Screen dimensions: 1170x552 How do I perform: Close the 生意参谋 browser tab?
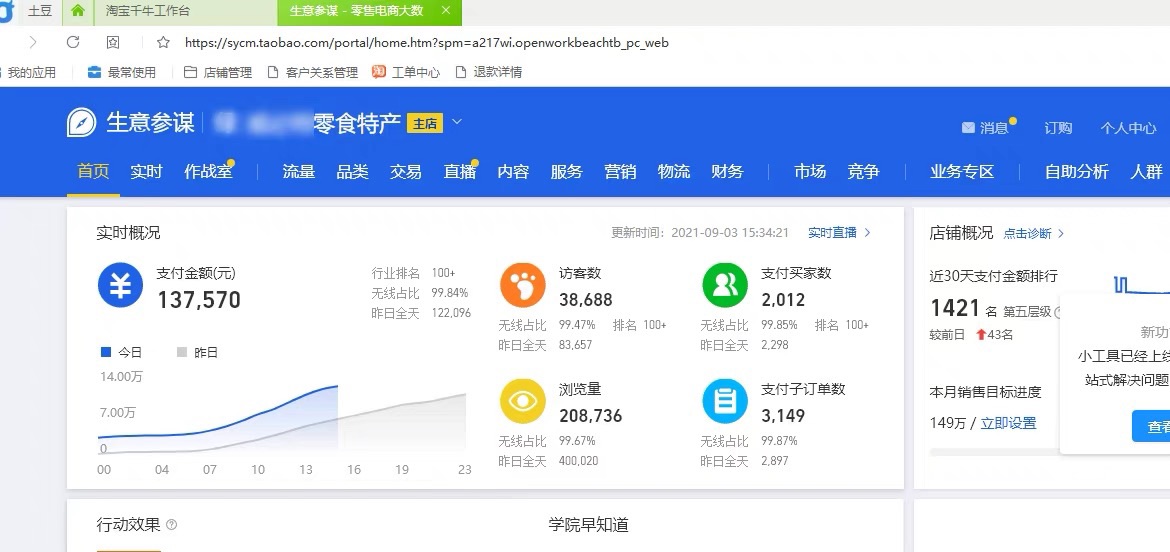(x=445, y=10)
